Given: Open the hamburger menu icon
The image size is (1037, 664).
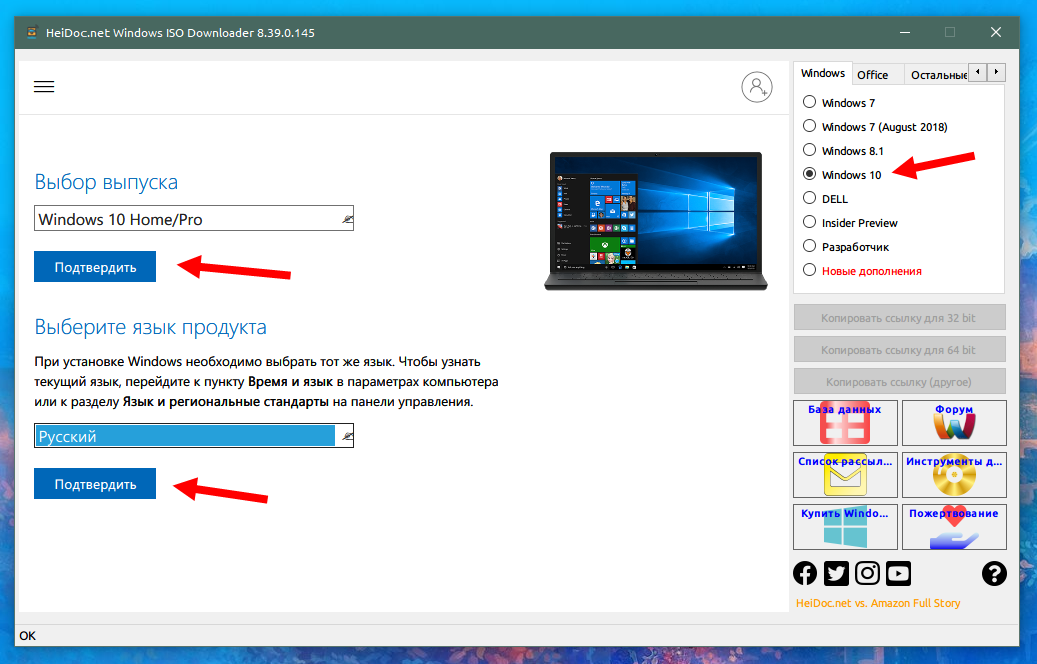Looking at the screenshot, I should point(44,87).
